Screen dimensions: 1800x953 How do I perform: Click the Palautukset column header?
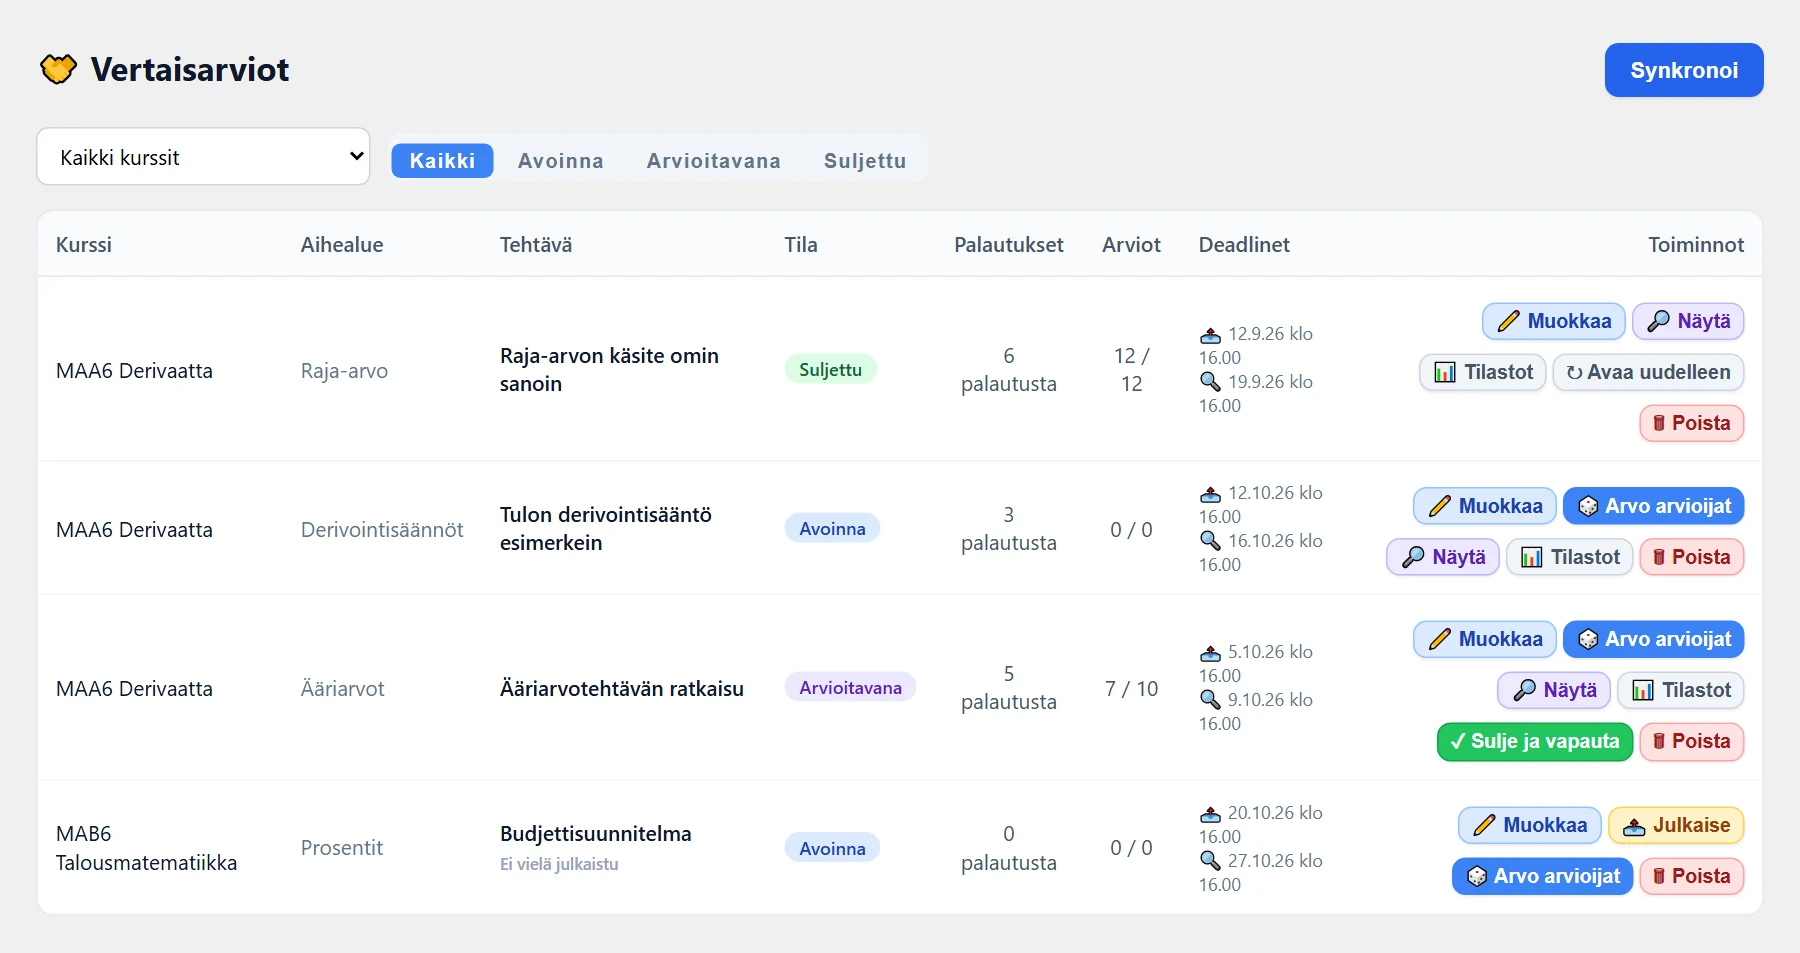tap(1008, 244)
